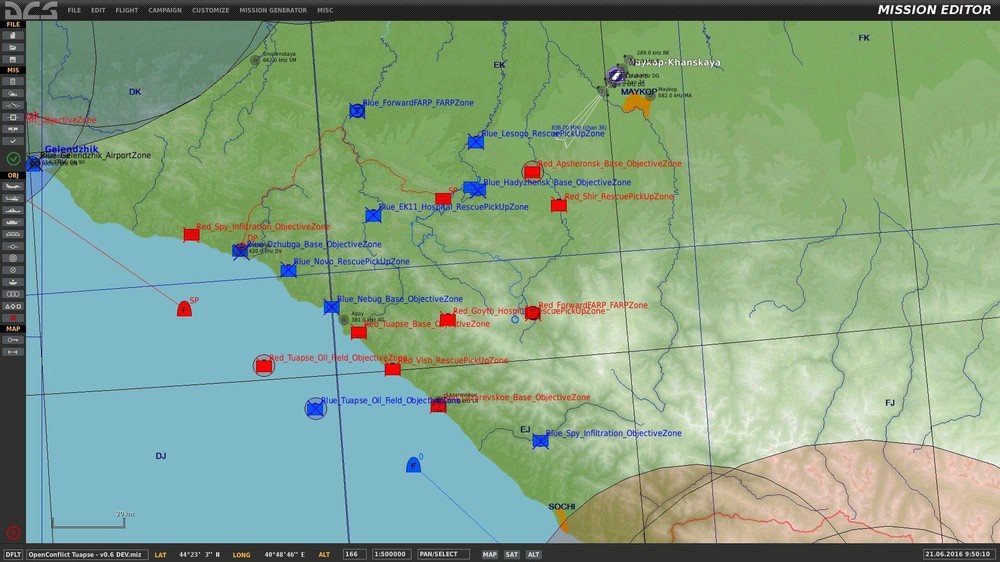Click the Blue_Dzhubga_Base_ObjectiveZone label
The image size is (1000, 562).
tap(314, 244)
